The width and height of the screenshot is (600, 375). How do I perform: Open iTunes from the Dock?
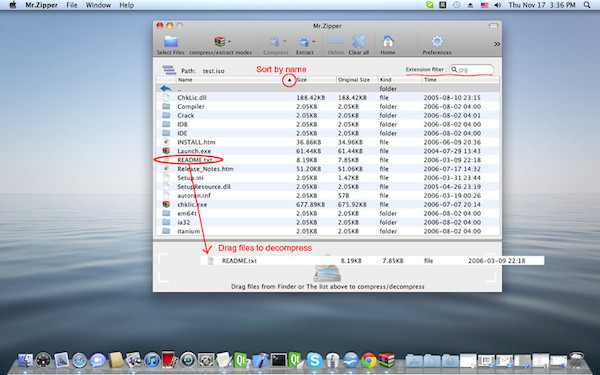[x=152, y=360]
